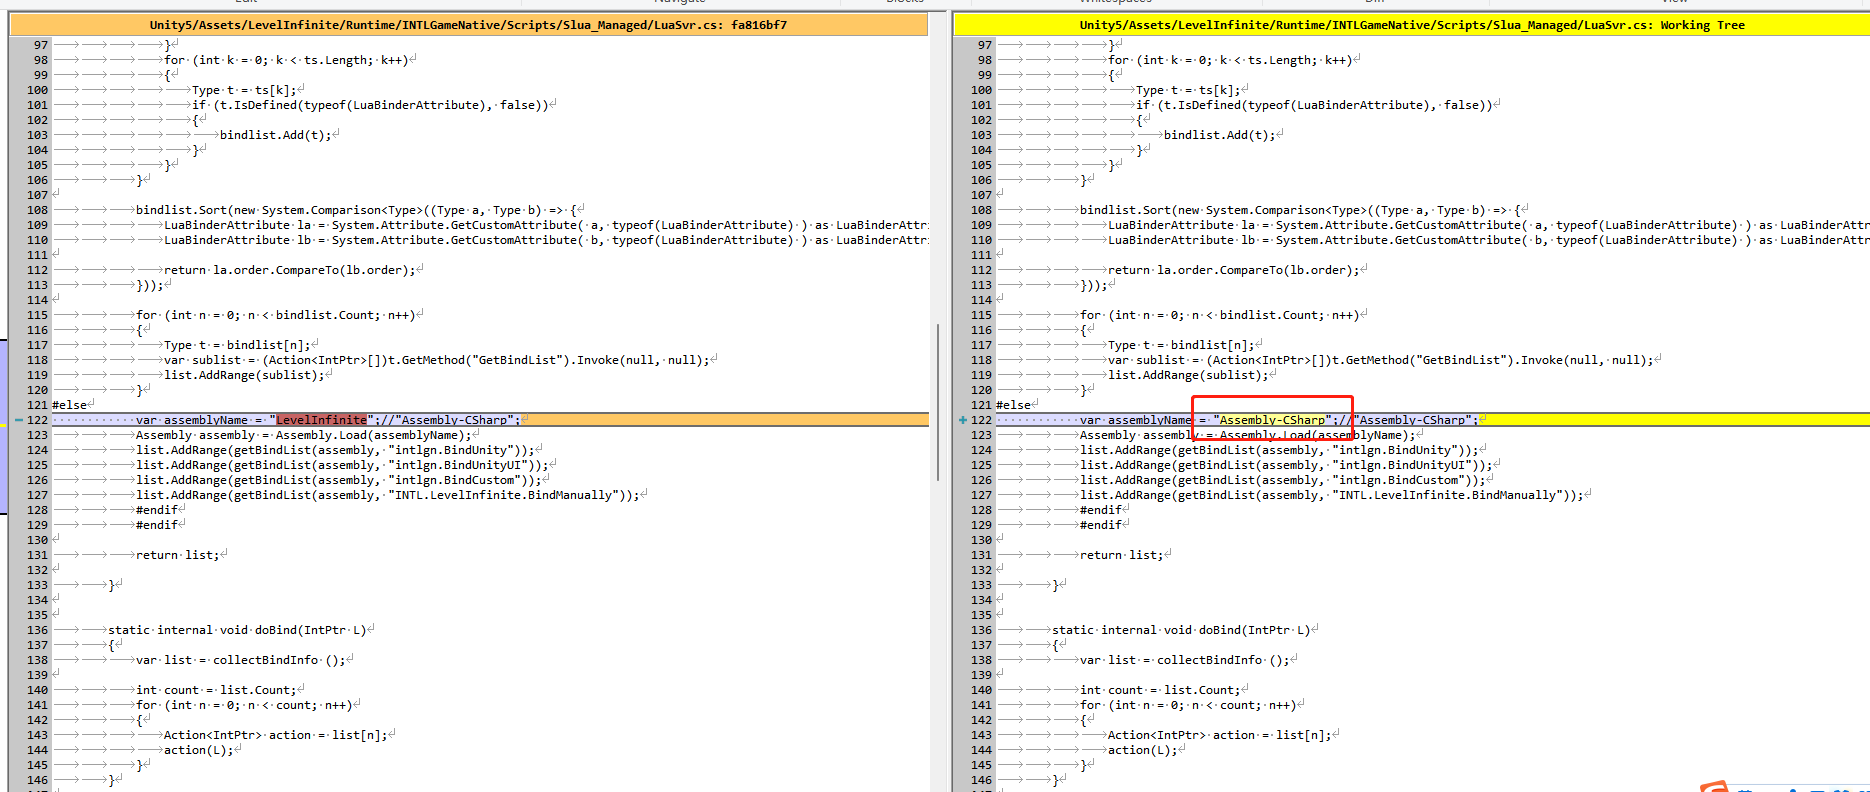Click the BindManually line in the right pane
The width and height of the screenshot is (1870, 792).
(1331, 495)
